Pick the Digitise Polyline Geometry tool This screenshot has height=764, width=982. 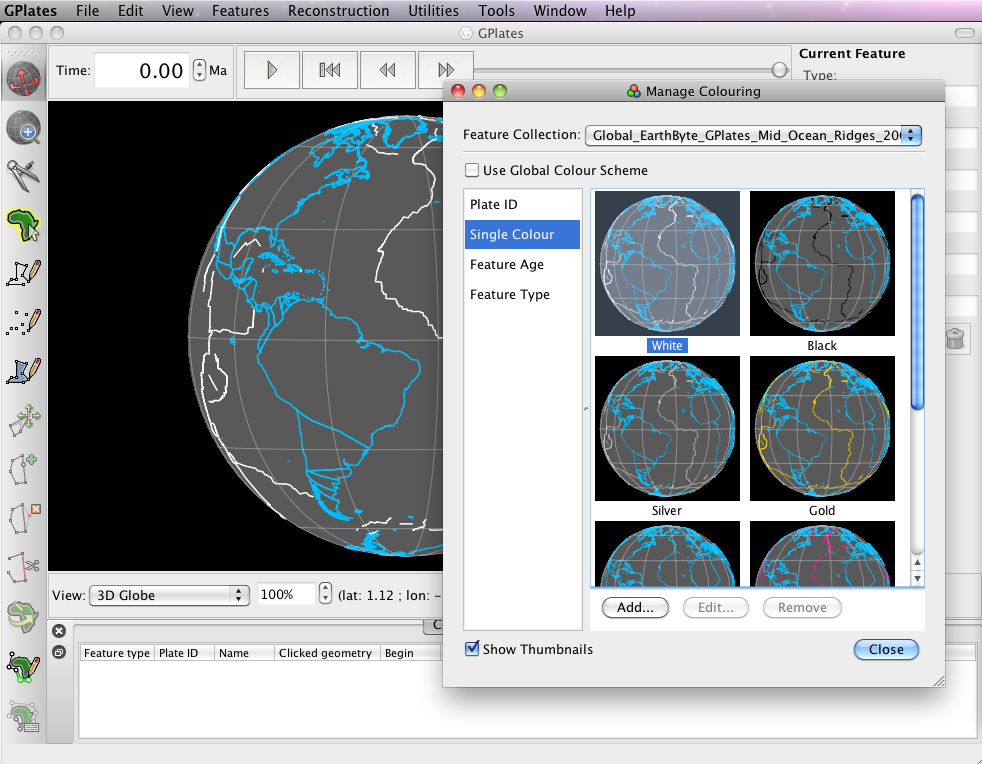point(24,273)
